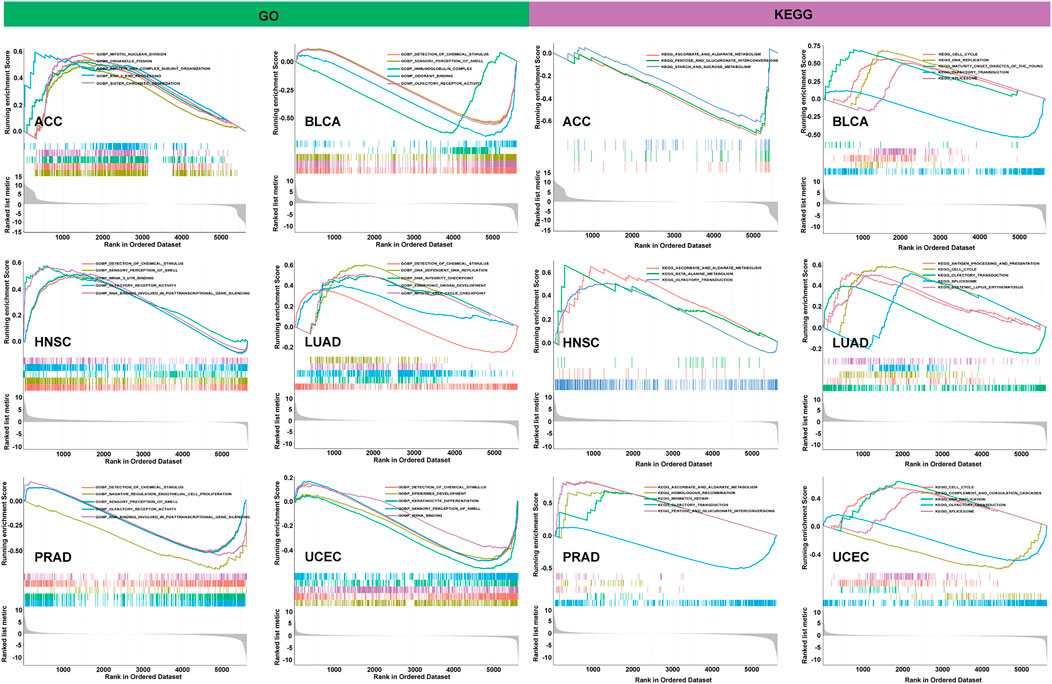1052x684 pixels.
Task: Select "Rank in Ordered Dataset" under the GO LUAD plot
Action: pos(412,460)
